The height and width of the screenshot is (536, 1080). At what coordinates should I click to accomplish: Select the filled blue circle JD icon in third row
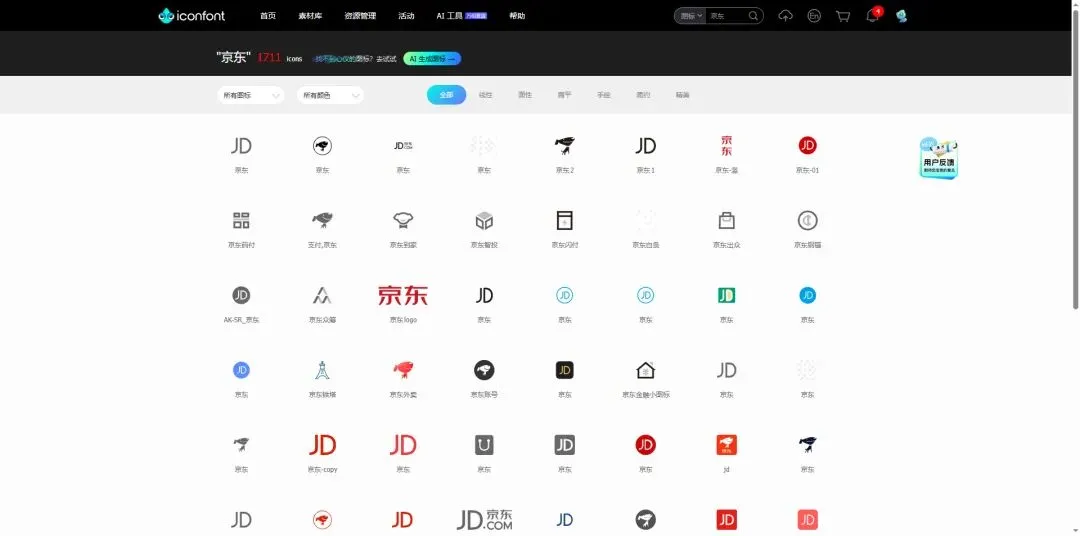(x=807, y=295)
